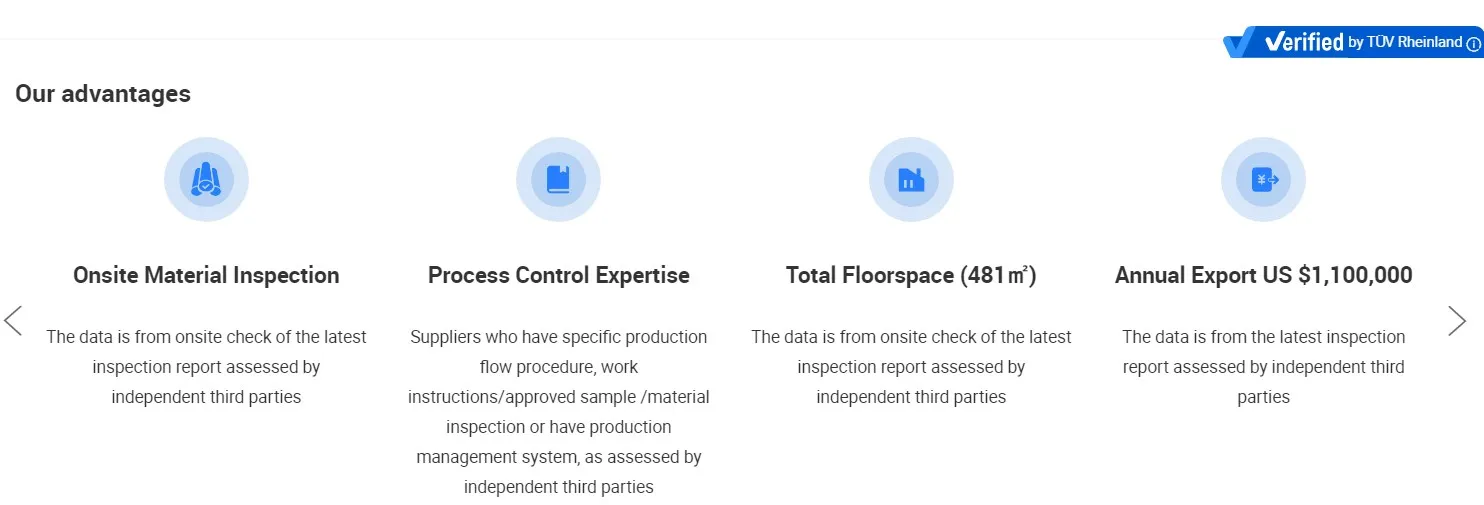Viewport: 1484px width, 505px height.
Task: Click the Total Floorspace (481㎡) heading
Action: coord(911,275)
